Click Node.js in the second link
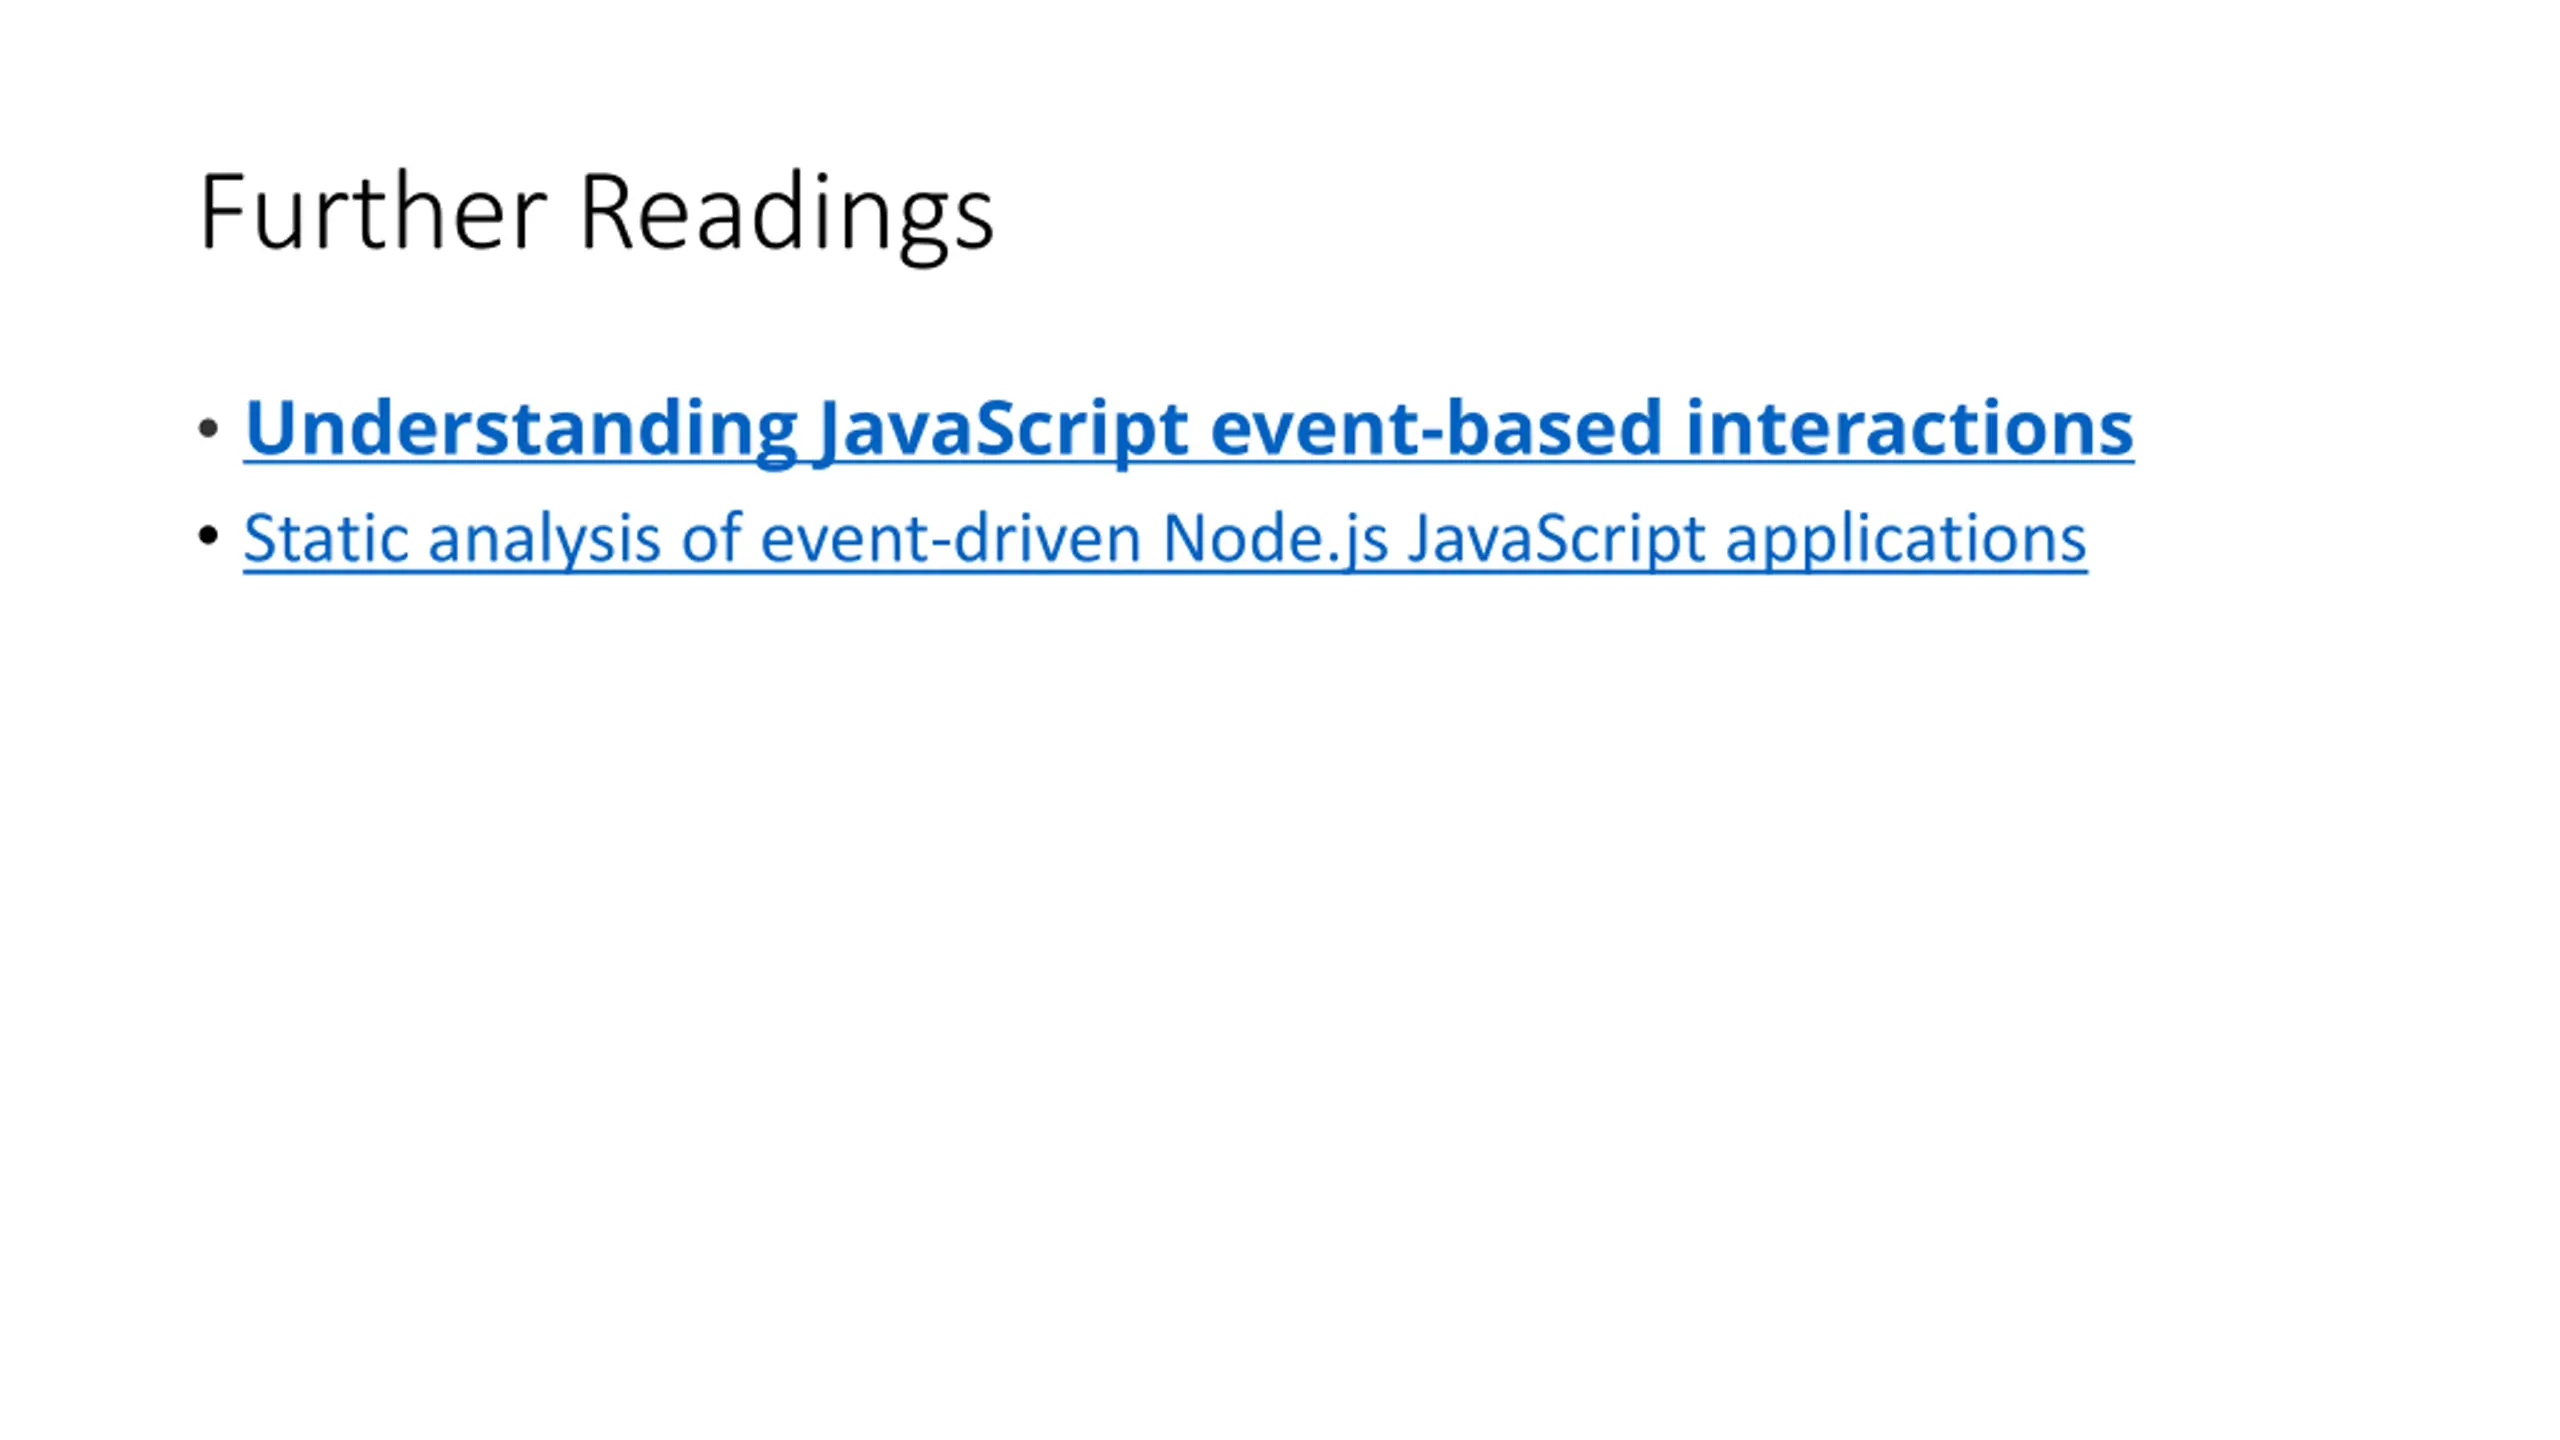The width and height of the screenshot is (2560, 1440). click(1275, 539)
